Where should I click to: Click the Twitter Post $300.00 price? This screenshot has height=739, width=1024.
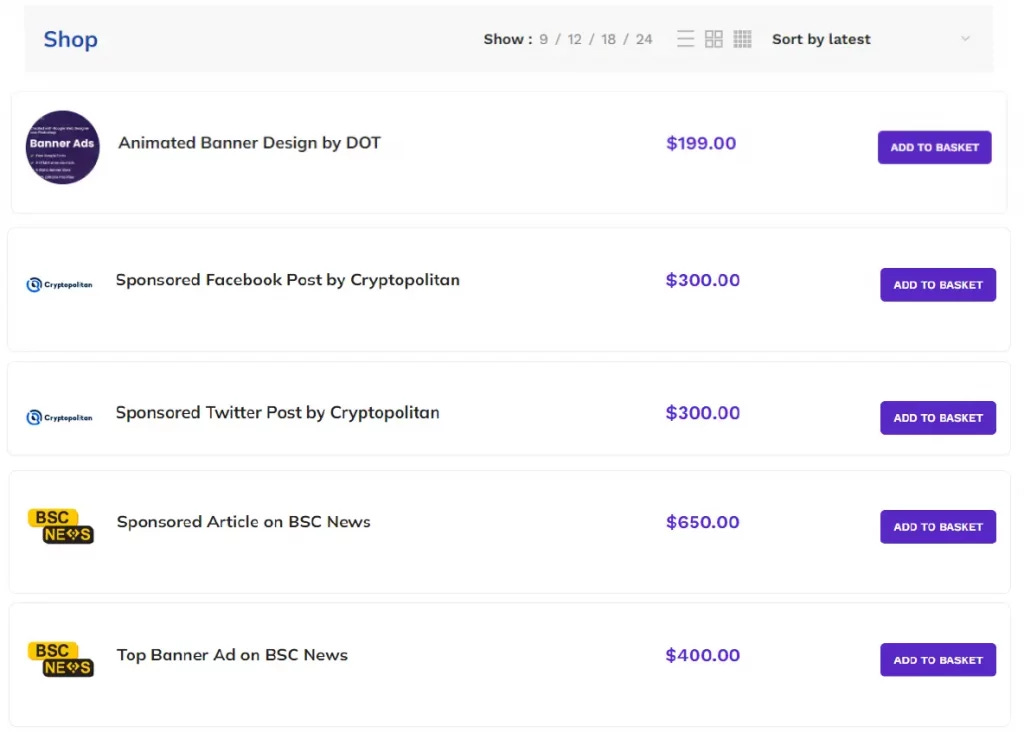click(x=703, y=413)
